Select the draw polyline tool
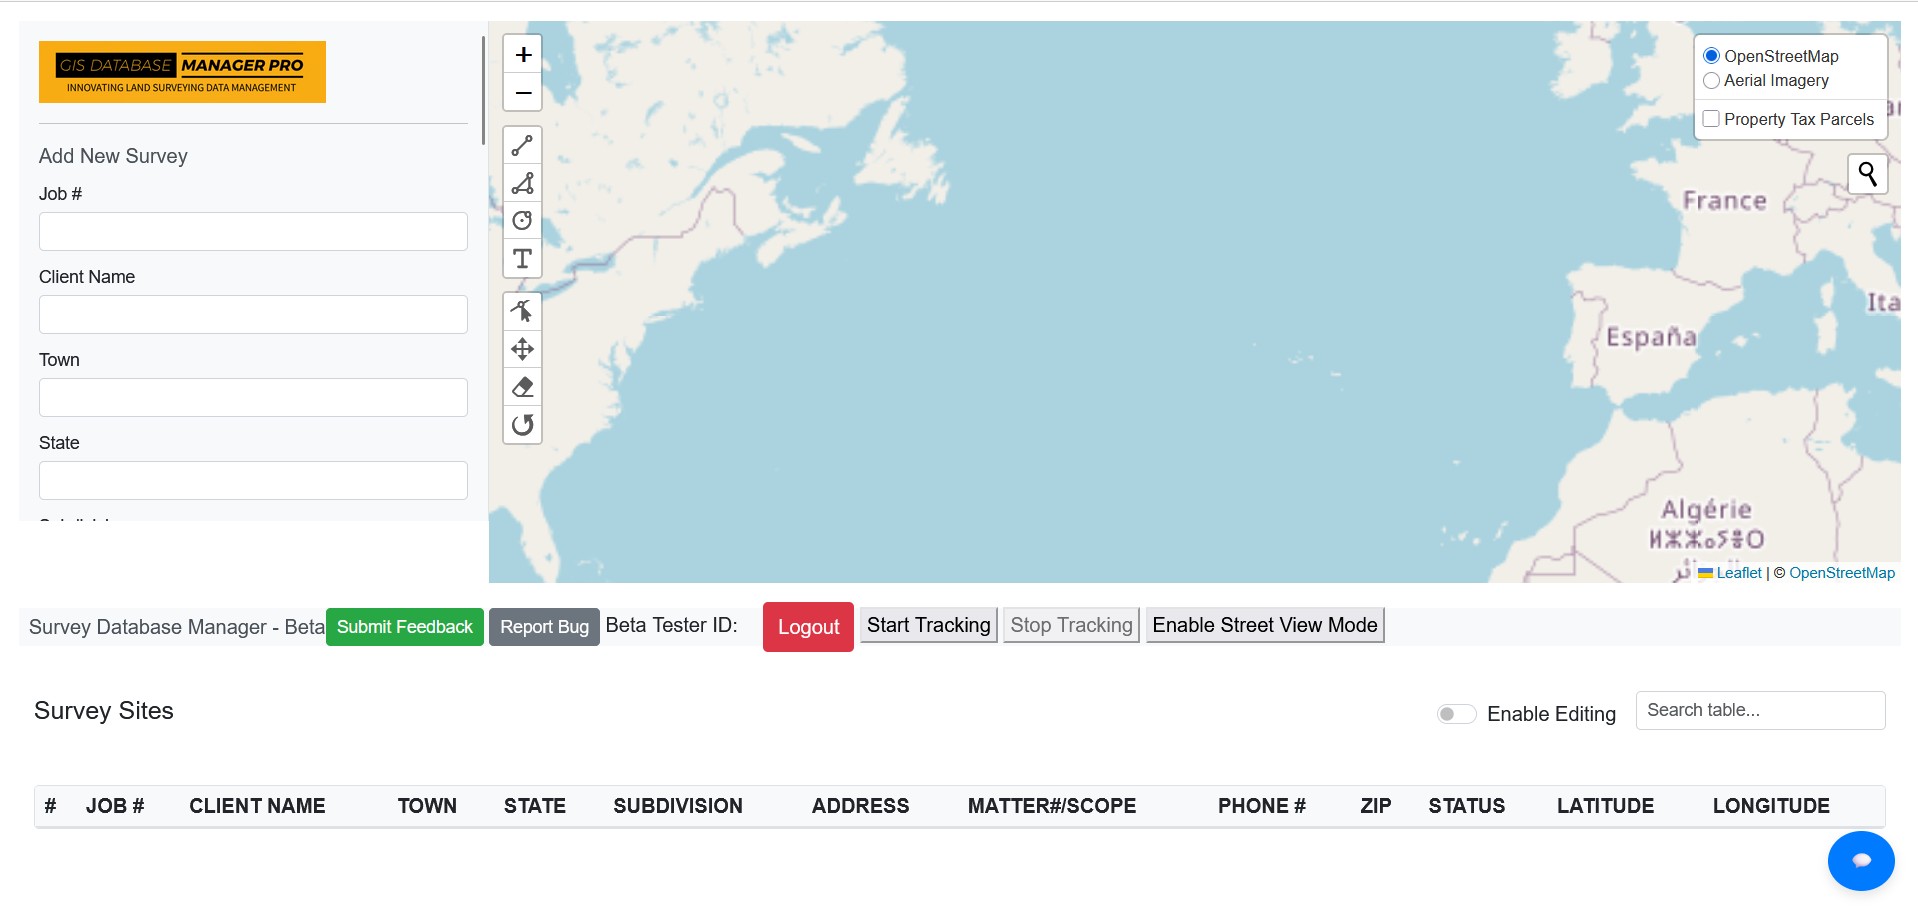This screenshot has width=1918, height=915. click(522, 146)
